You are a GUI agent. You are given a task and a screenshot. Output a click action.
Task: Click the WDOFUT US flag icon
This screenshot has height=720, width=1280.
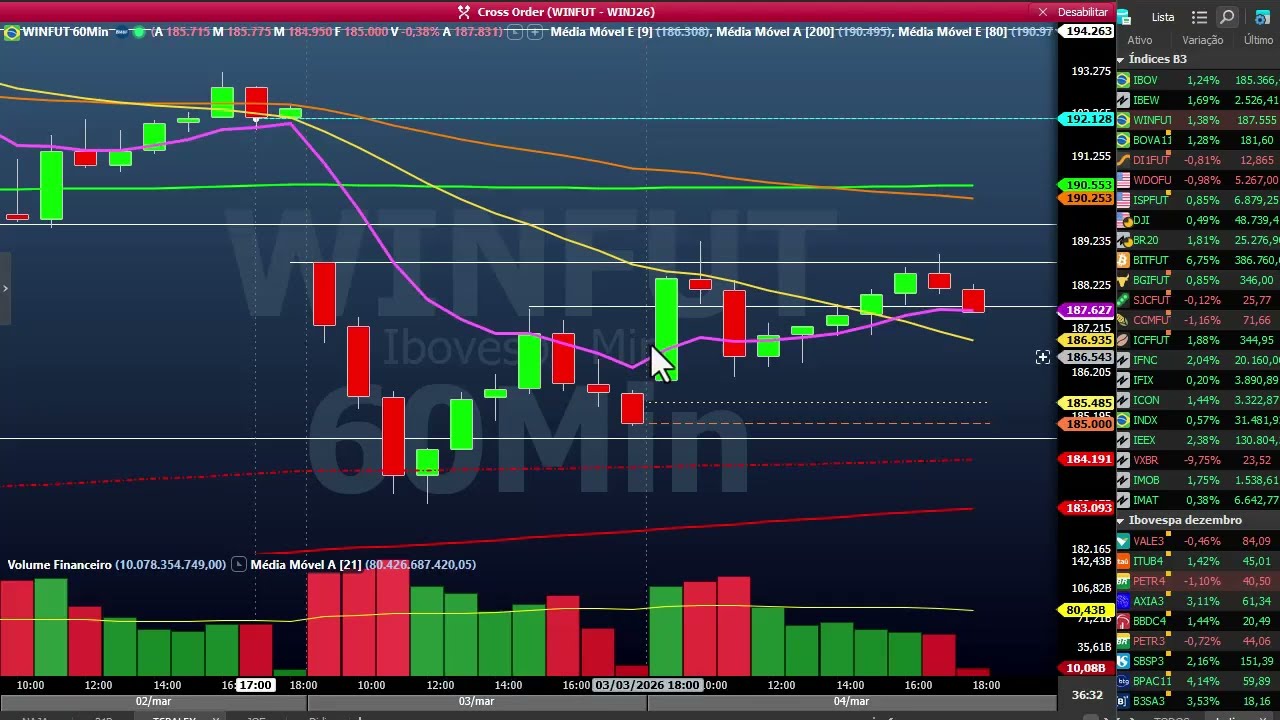tap(1123, 180)
